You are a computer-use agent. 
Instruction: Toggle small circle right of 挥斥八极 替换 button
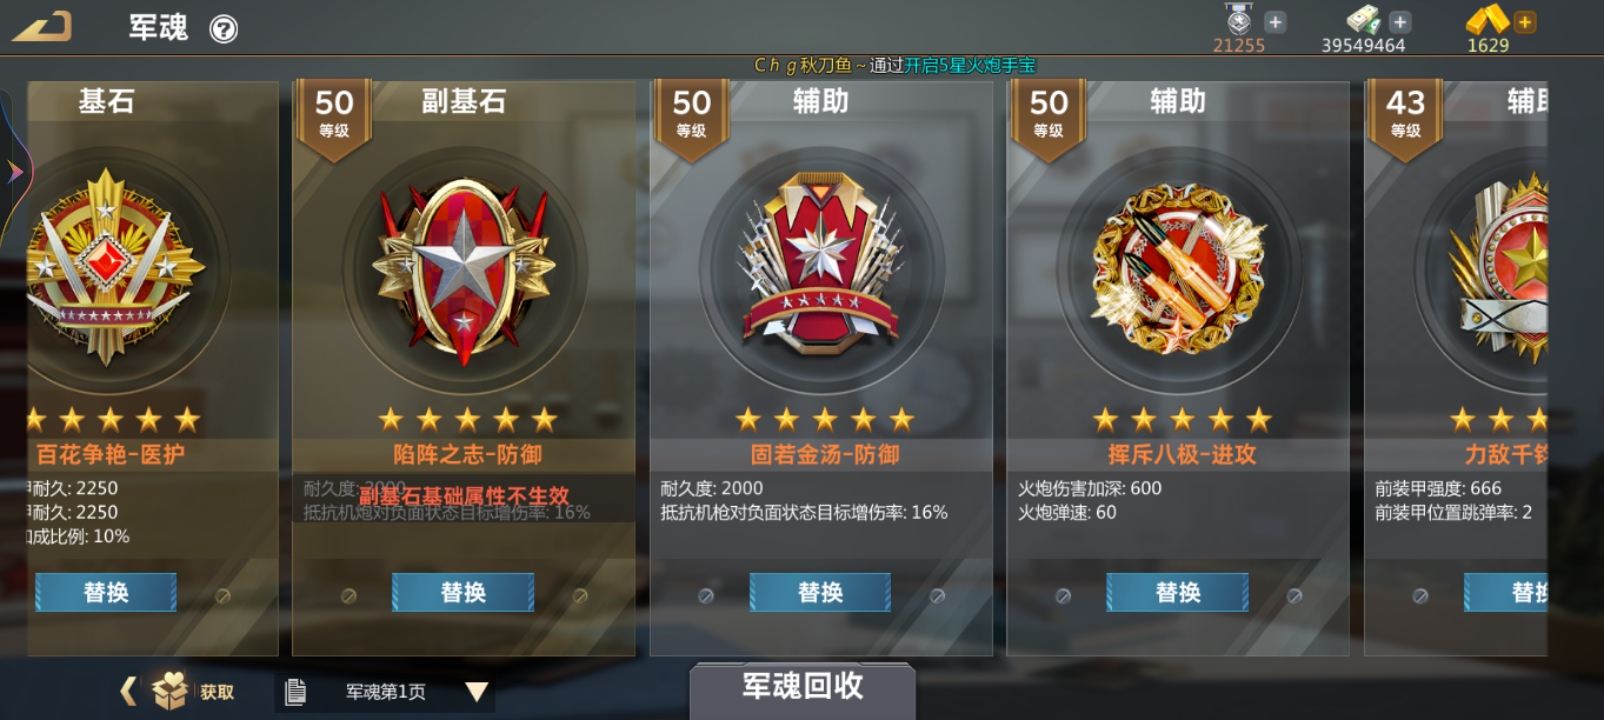(1294, 596)
